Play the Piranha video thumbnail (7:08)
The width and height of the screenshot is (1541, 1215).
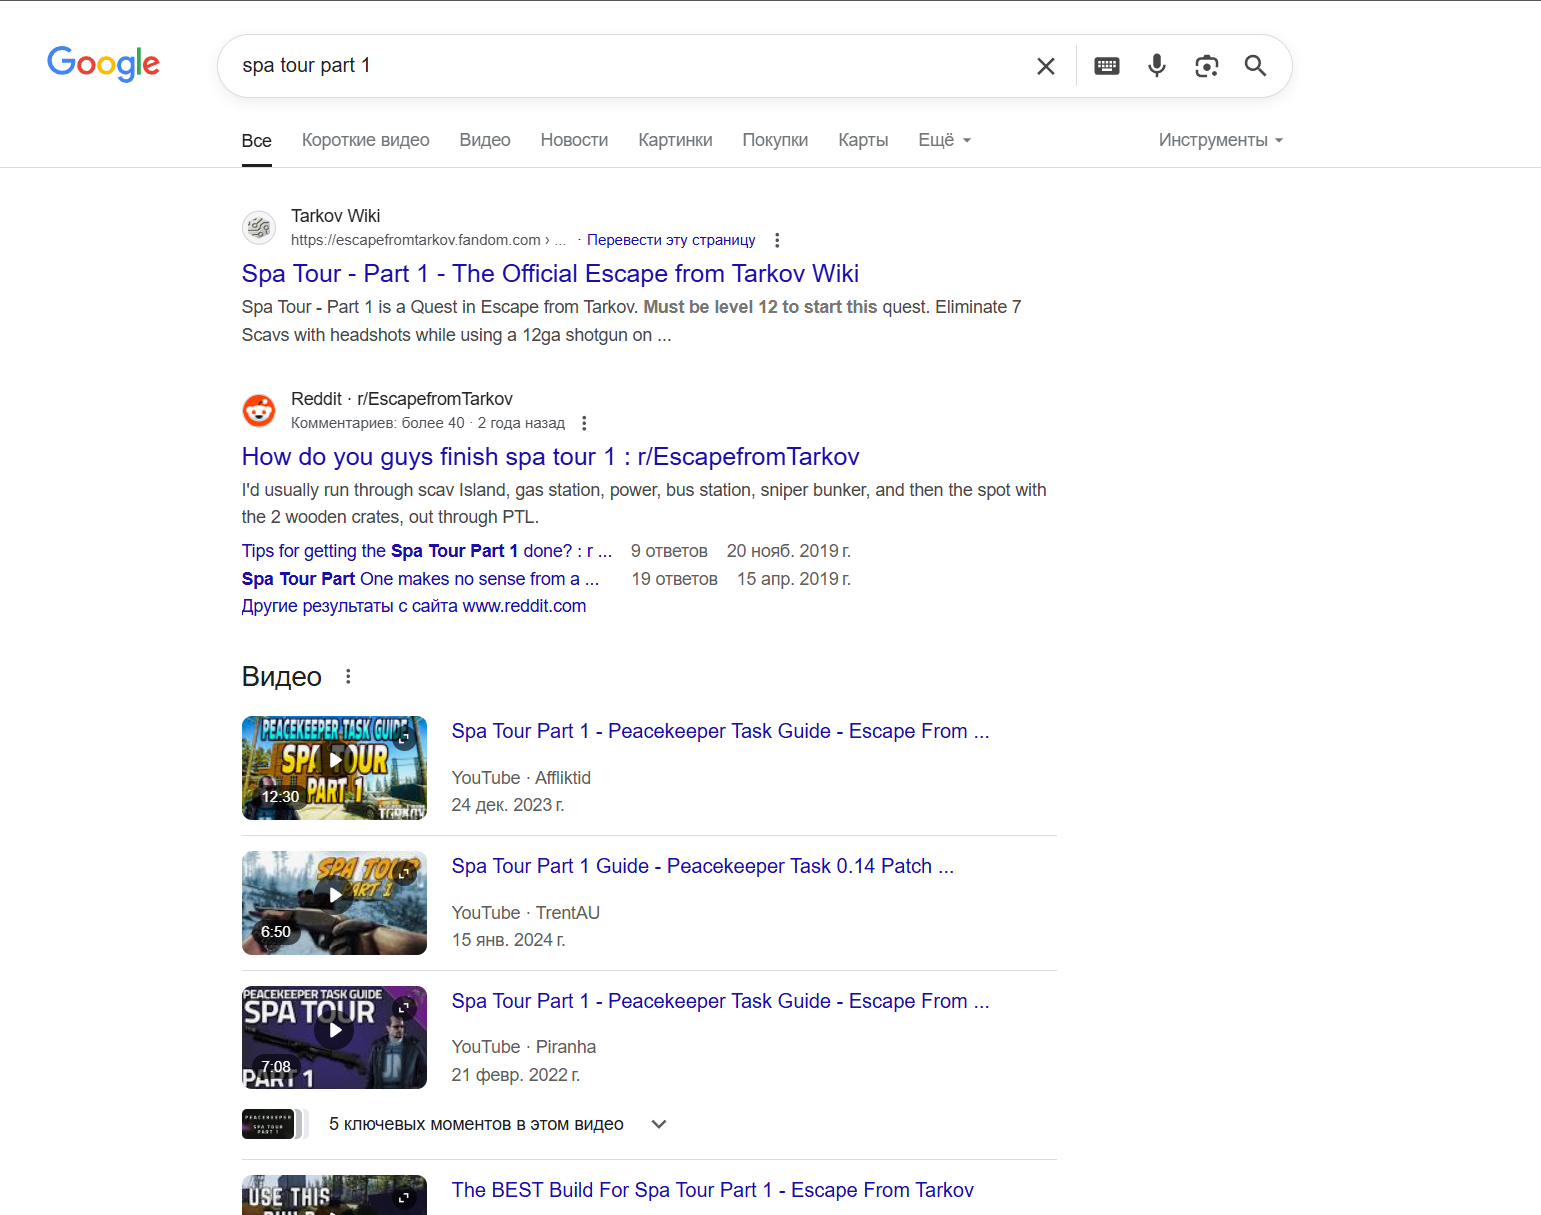click(x=334, y=1037)
